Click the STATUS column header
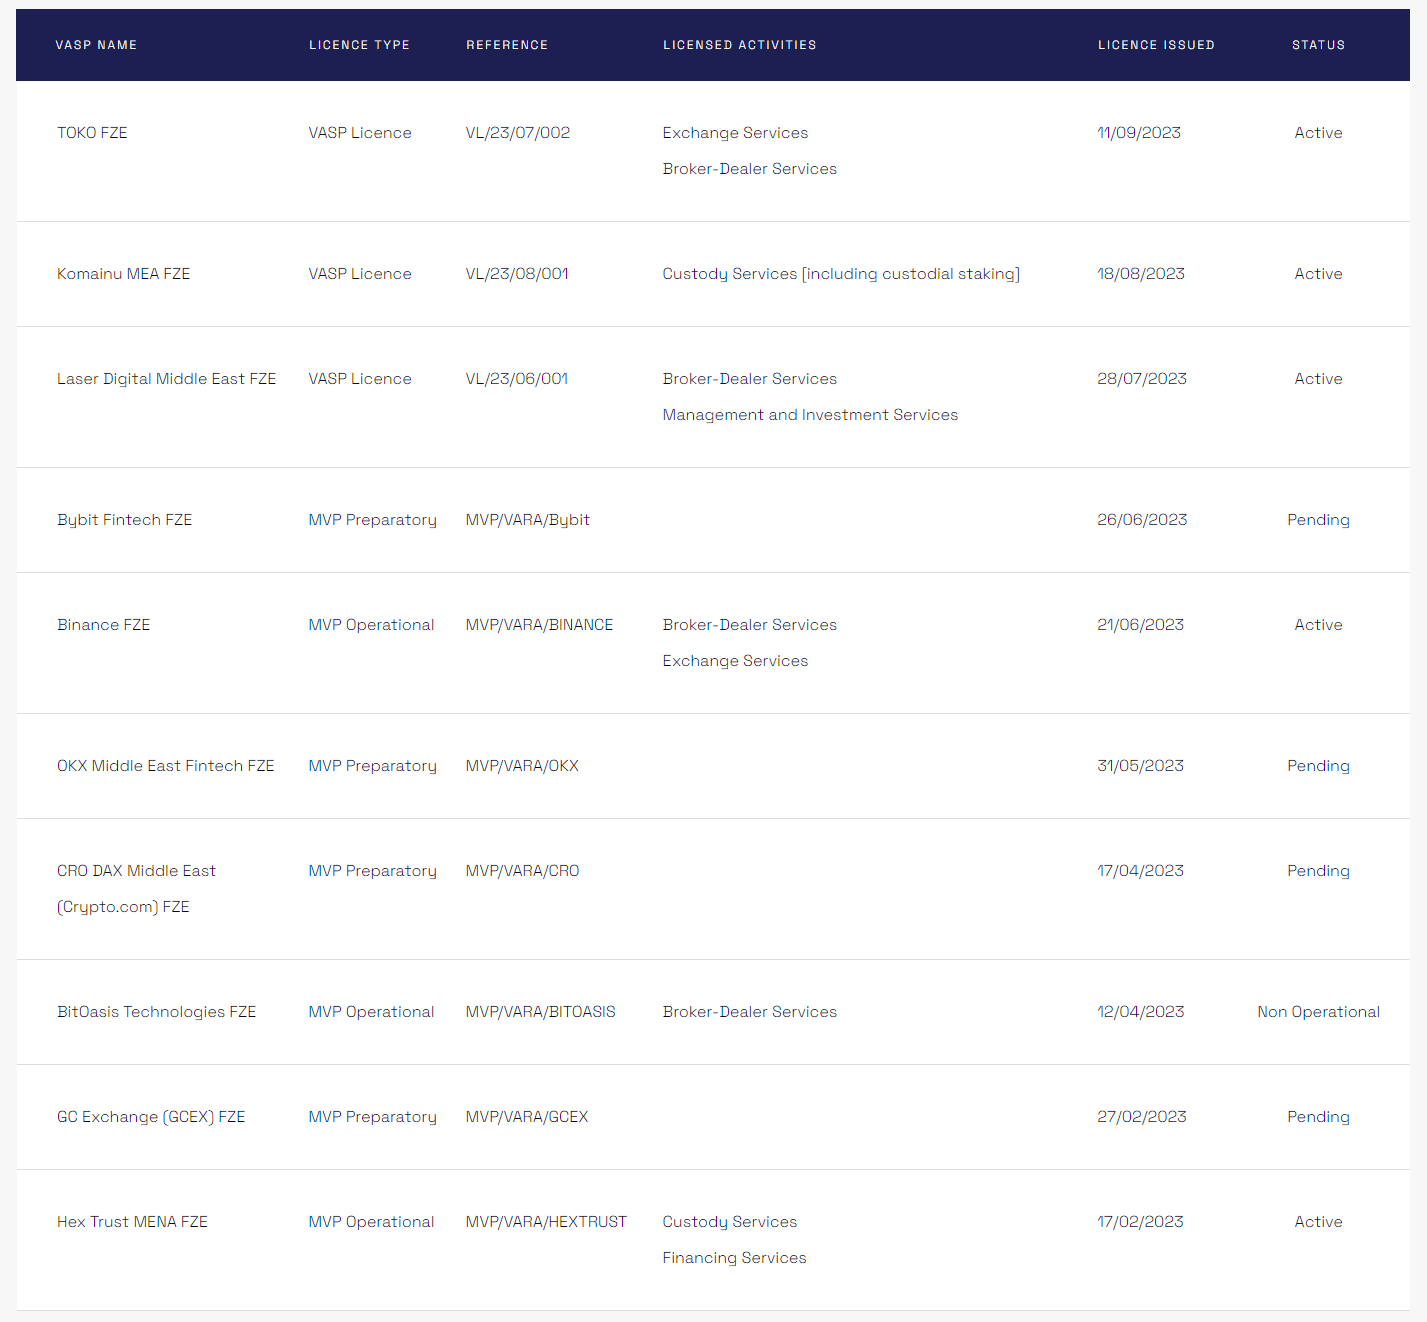The height and width of the screenshot is (1322, 1427). click(x=1318, y=45)
